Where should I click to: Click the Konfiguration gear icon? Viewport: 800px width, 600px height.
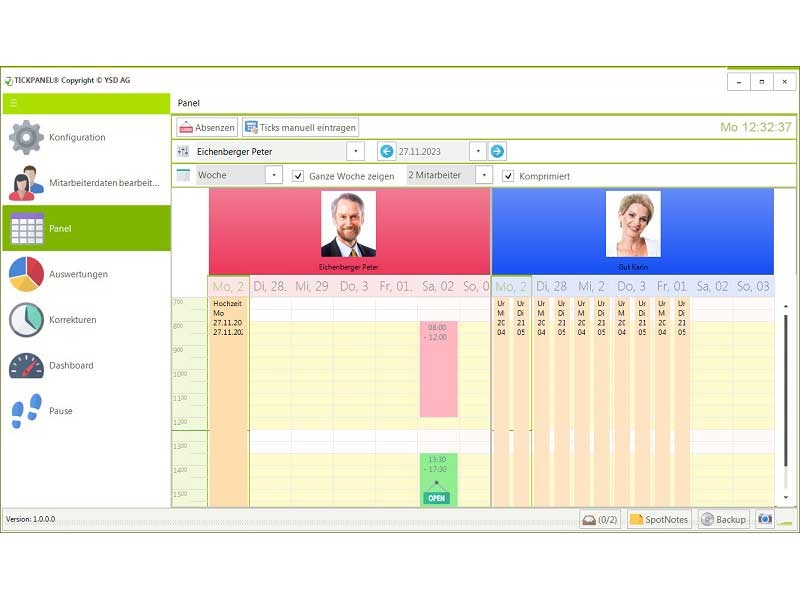[26, 137]
